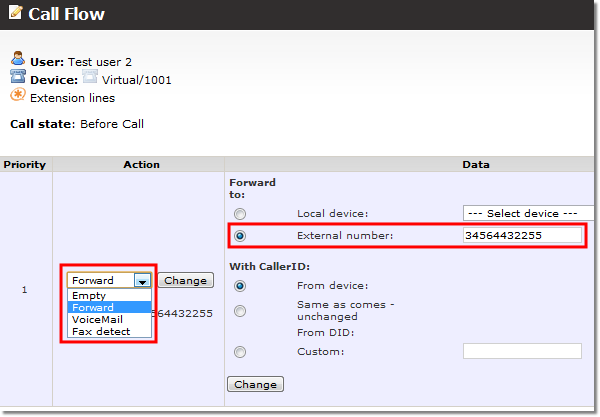Screen dimensions: 600x417
Task: Click the orange Extension lines icon
Action: pyautogui.click(x=17, y=97)
